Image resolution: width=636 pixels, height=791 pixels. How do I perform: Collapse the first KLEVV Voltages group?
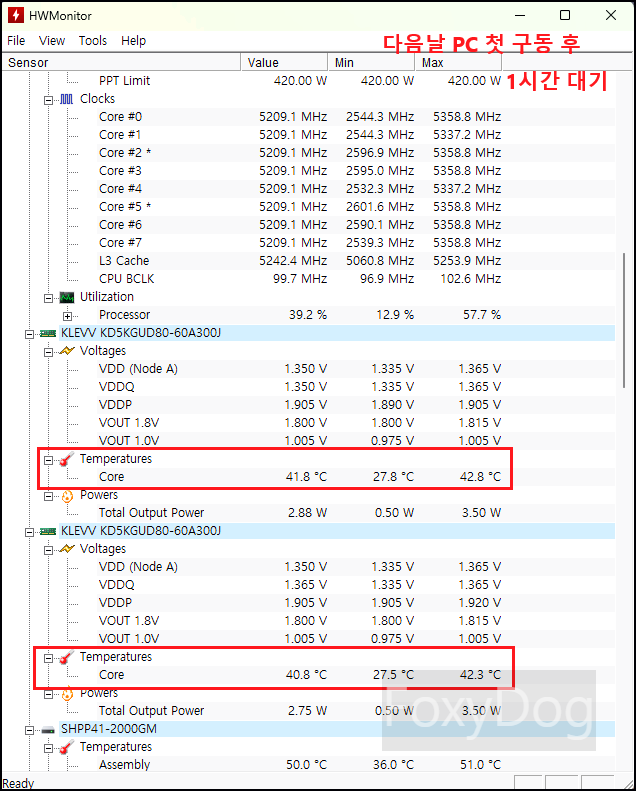(x=48, y=352)
